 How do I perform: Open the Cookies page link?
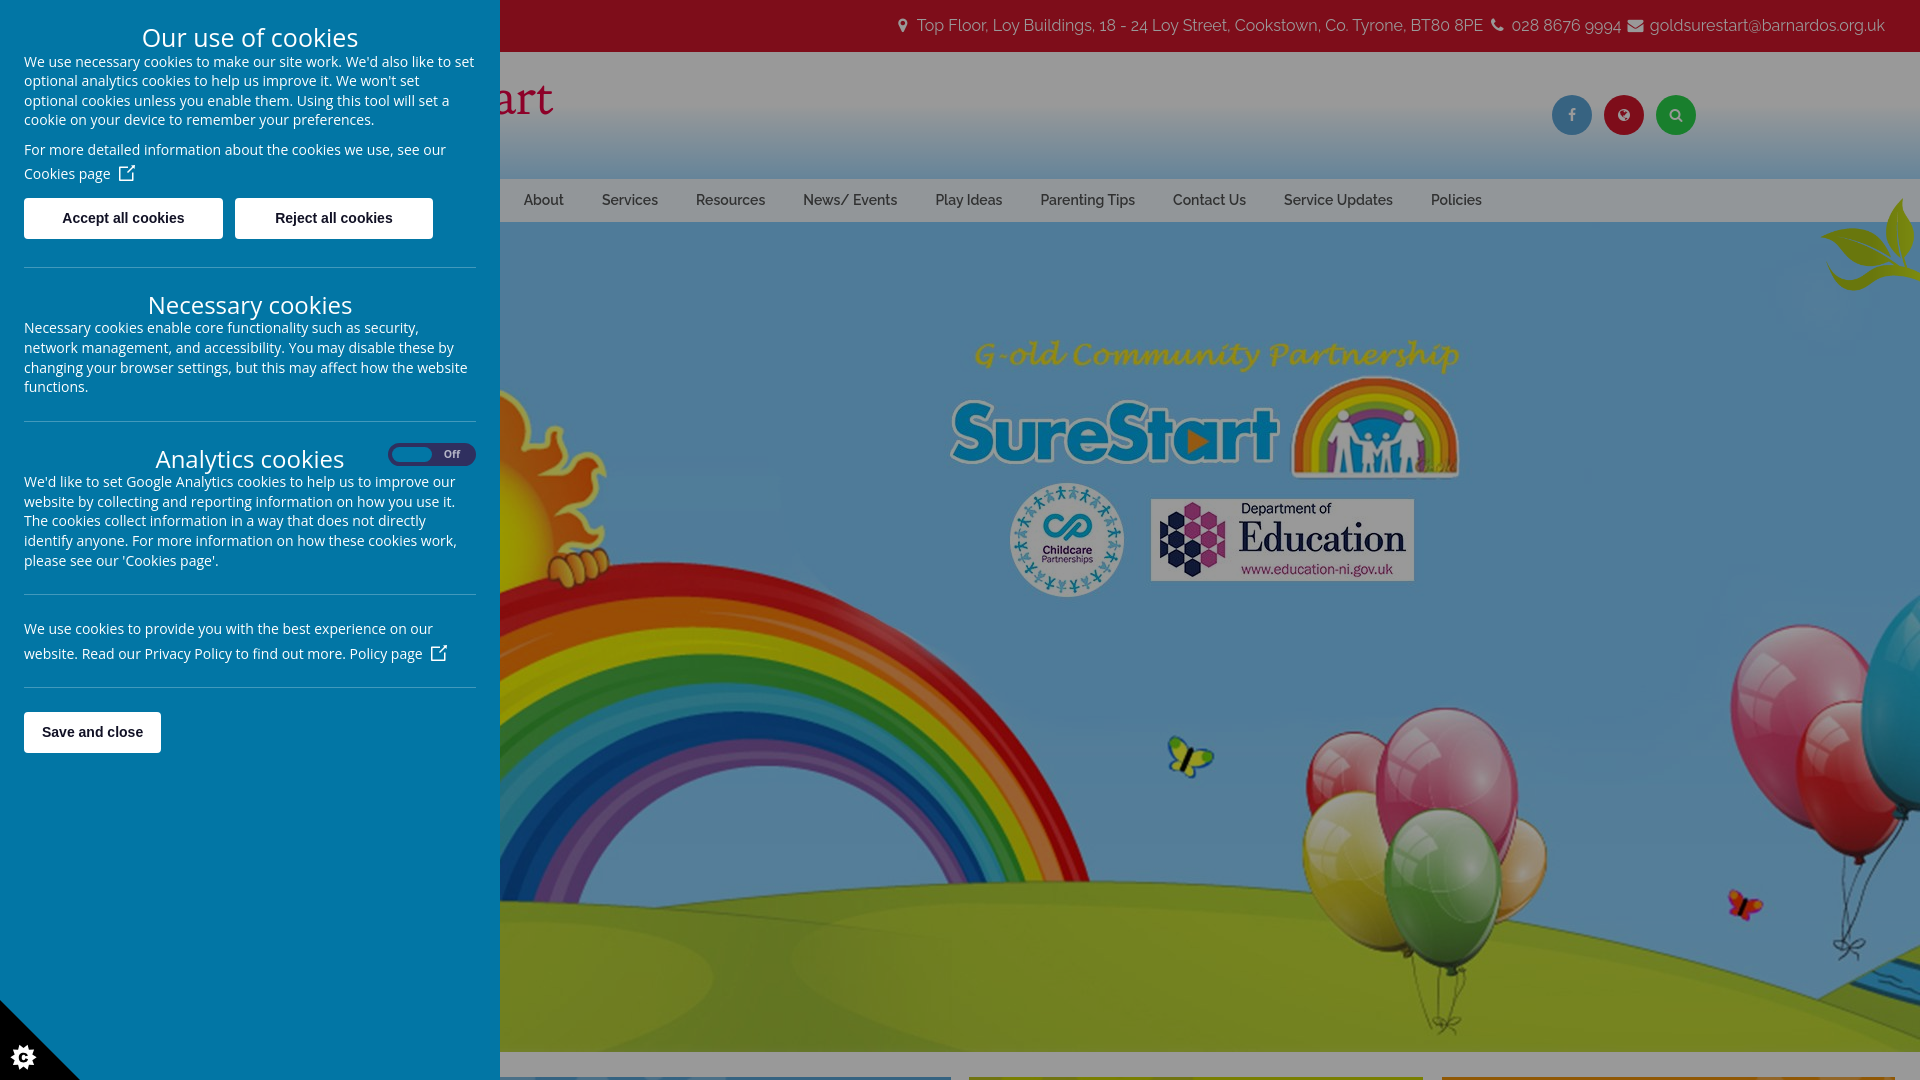coord(79,174)
